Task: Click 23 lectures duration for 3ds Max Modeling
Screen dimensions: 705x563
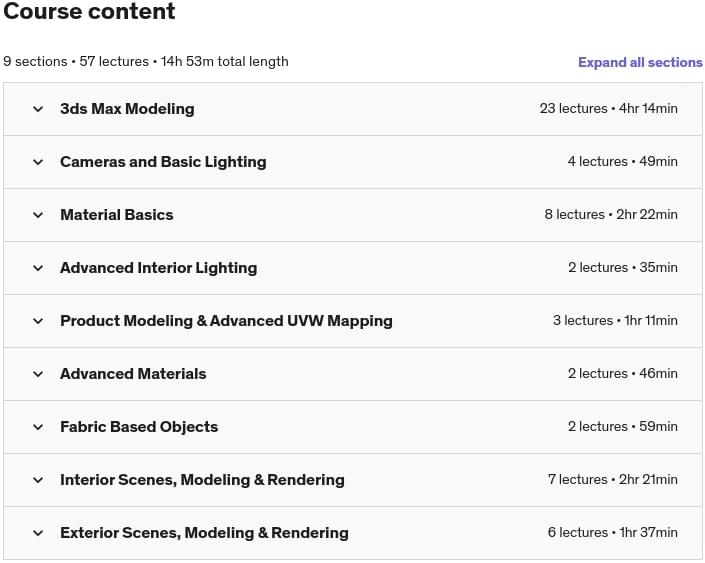Action: (x=608, y=109)
